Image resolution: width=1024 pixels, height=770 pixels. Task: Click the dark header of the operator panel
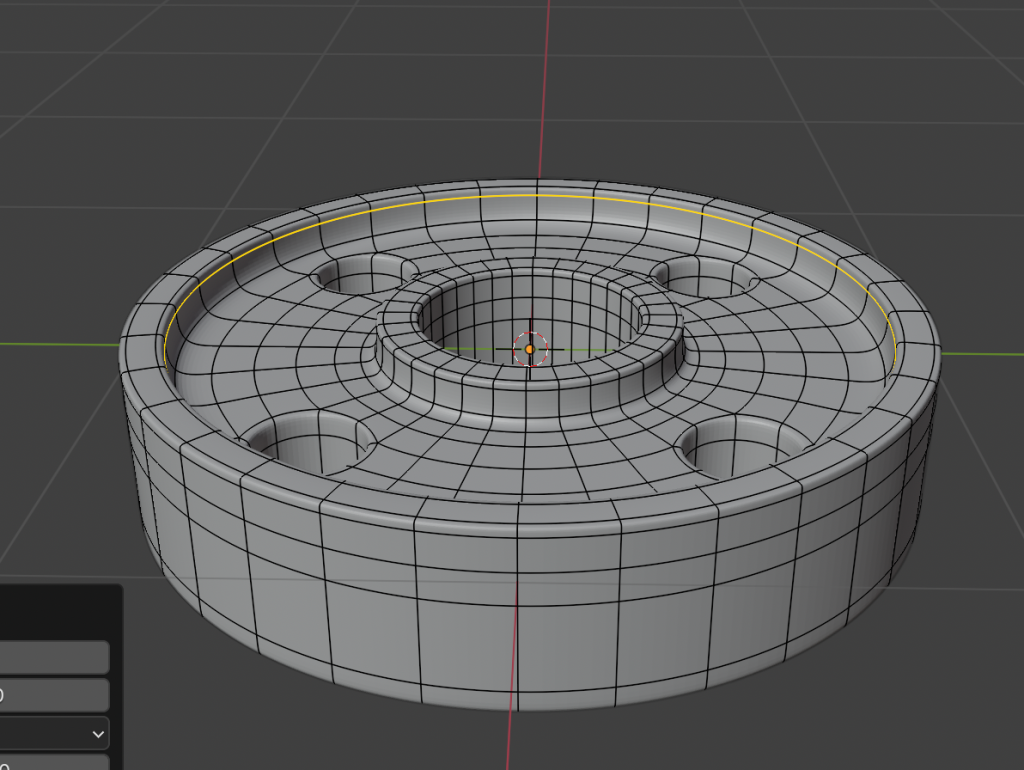coord(60,609)
